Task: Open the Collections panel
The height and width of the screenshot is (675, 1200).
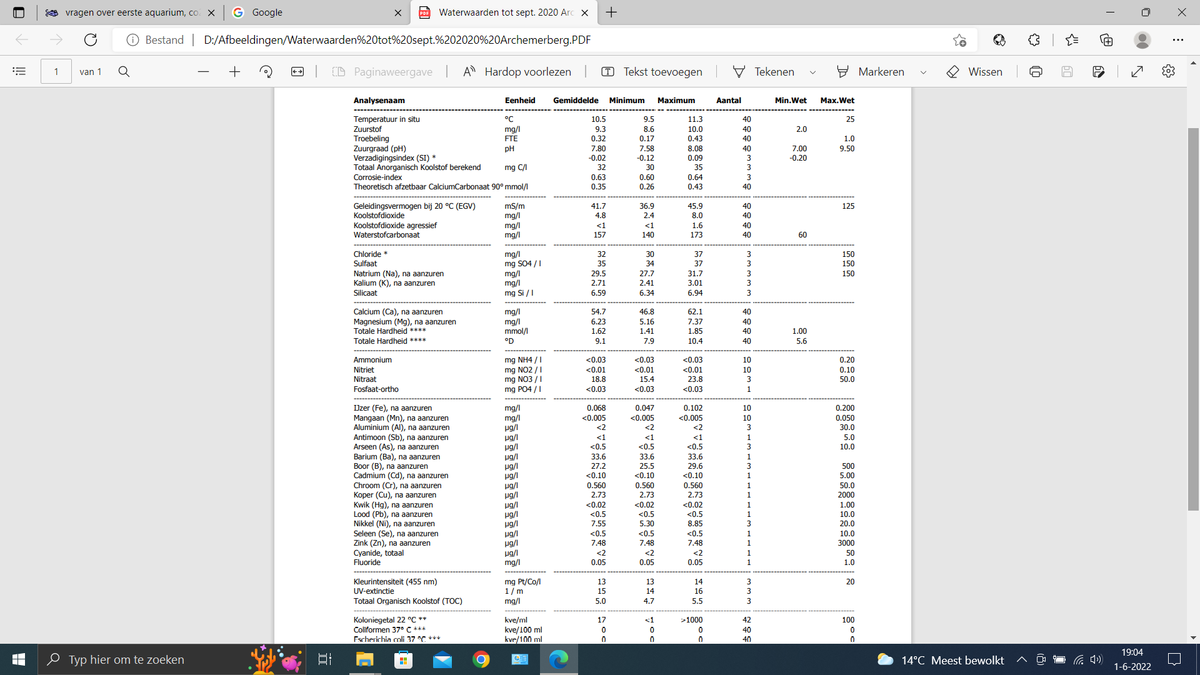Action: [x=1107, y=40]
